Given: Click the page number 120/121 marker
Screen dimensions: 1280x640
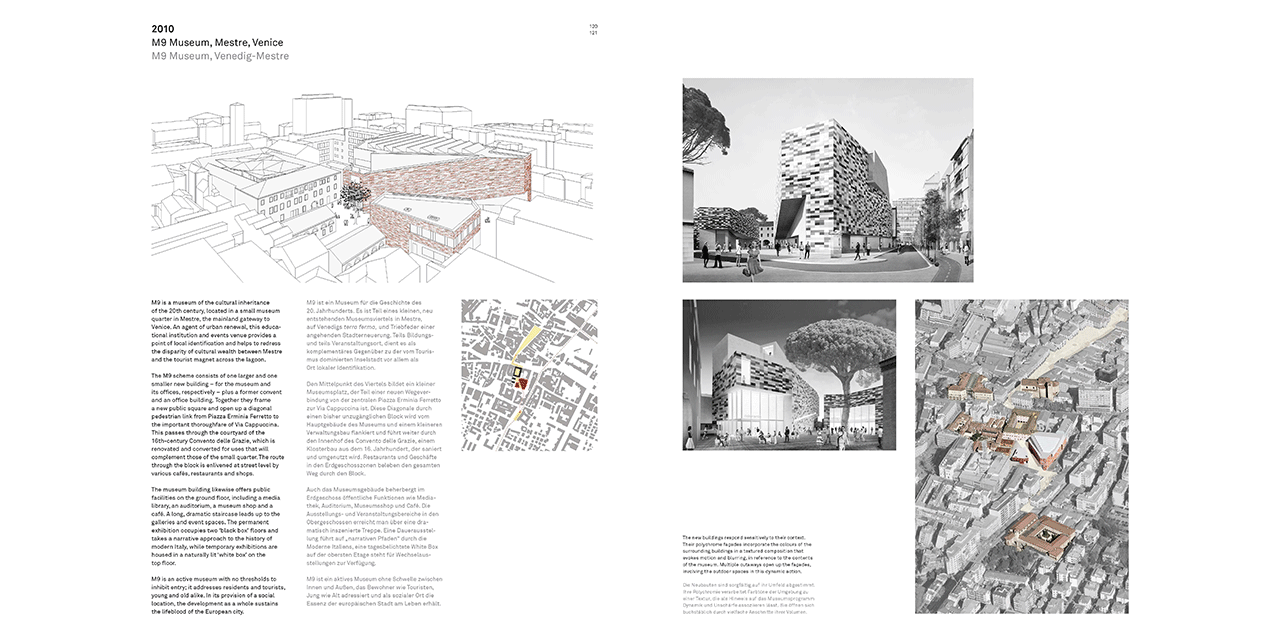Looking at the screenshot, I should tap(593, 29).
